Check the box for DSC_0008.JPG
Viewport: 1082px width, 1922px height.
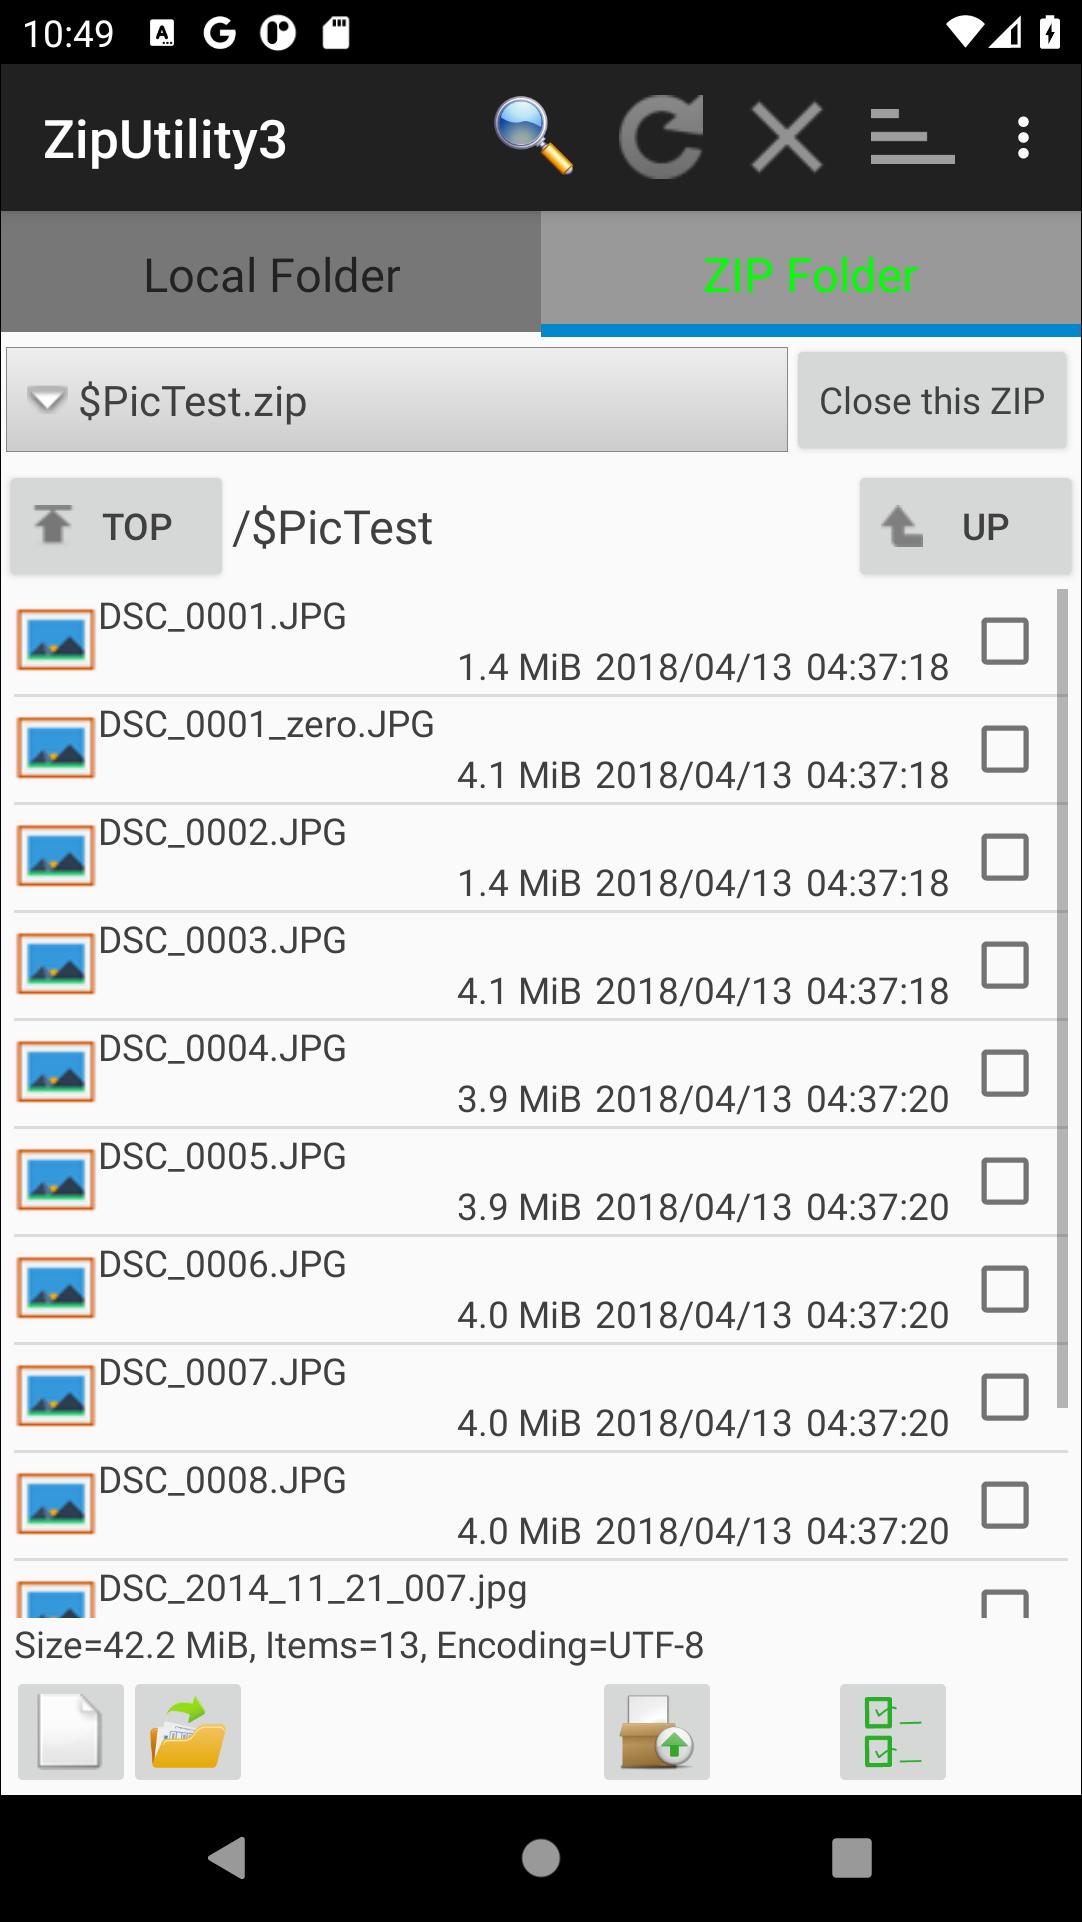(1005, 1505)
